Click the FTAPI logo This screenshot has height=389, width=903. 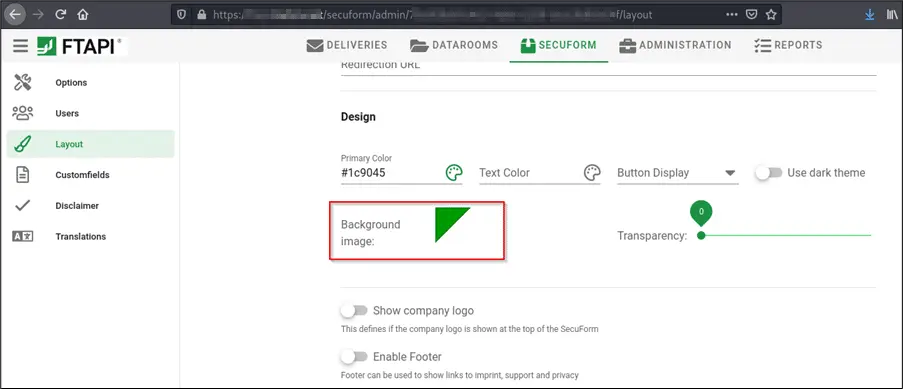coord(79,46)
